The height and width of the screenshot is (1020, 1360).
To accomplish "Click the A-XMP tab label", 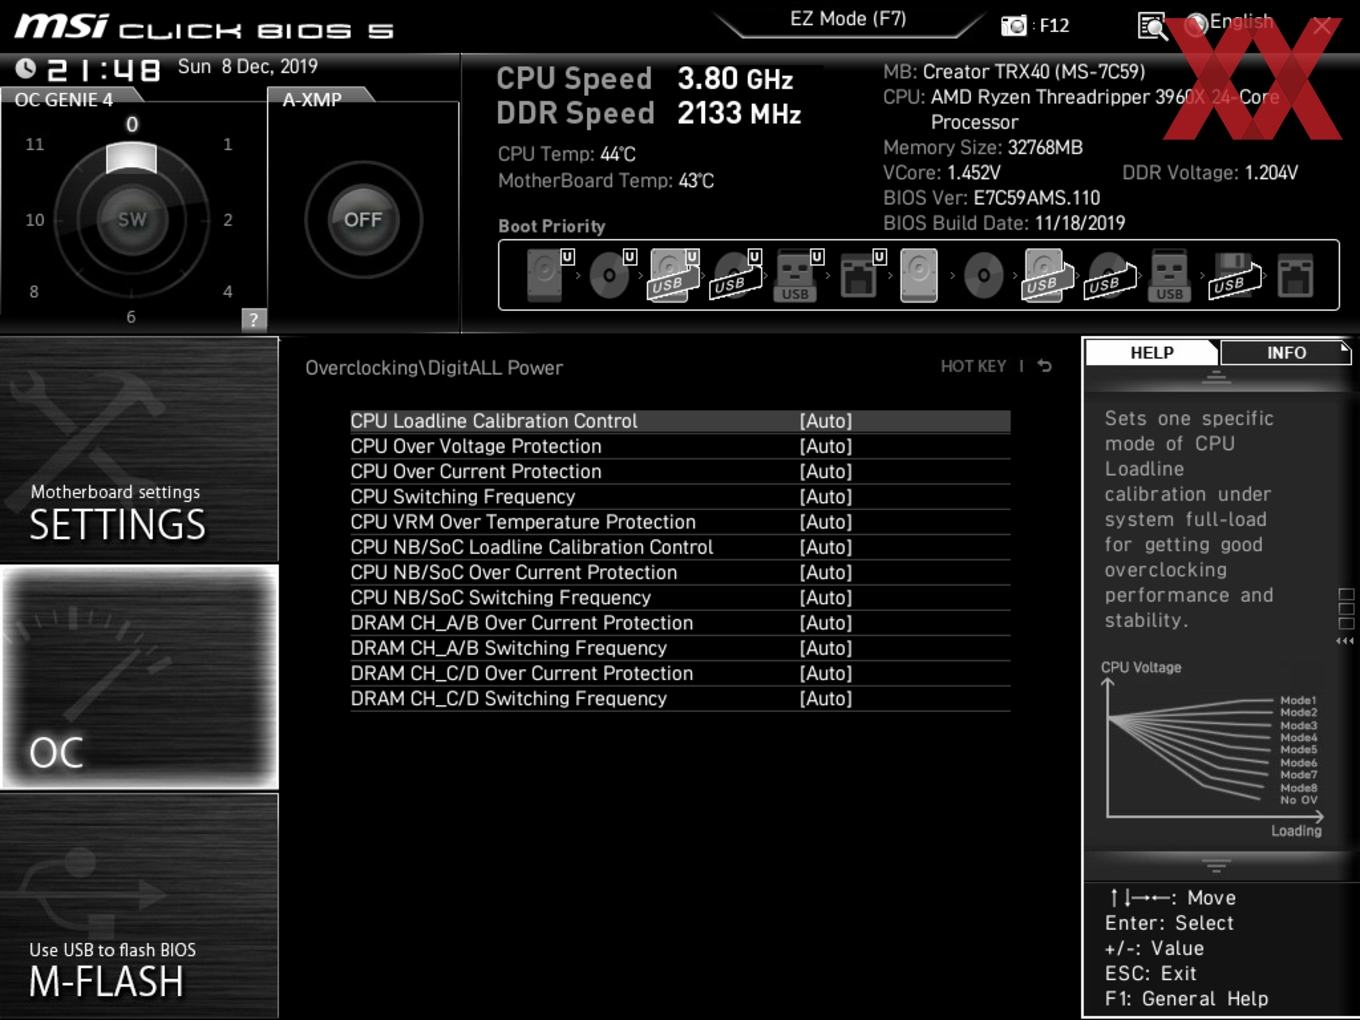I will (312, 99).
